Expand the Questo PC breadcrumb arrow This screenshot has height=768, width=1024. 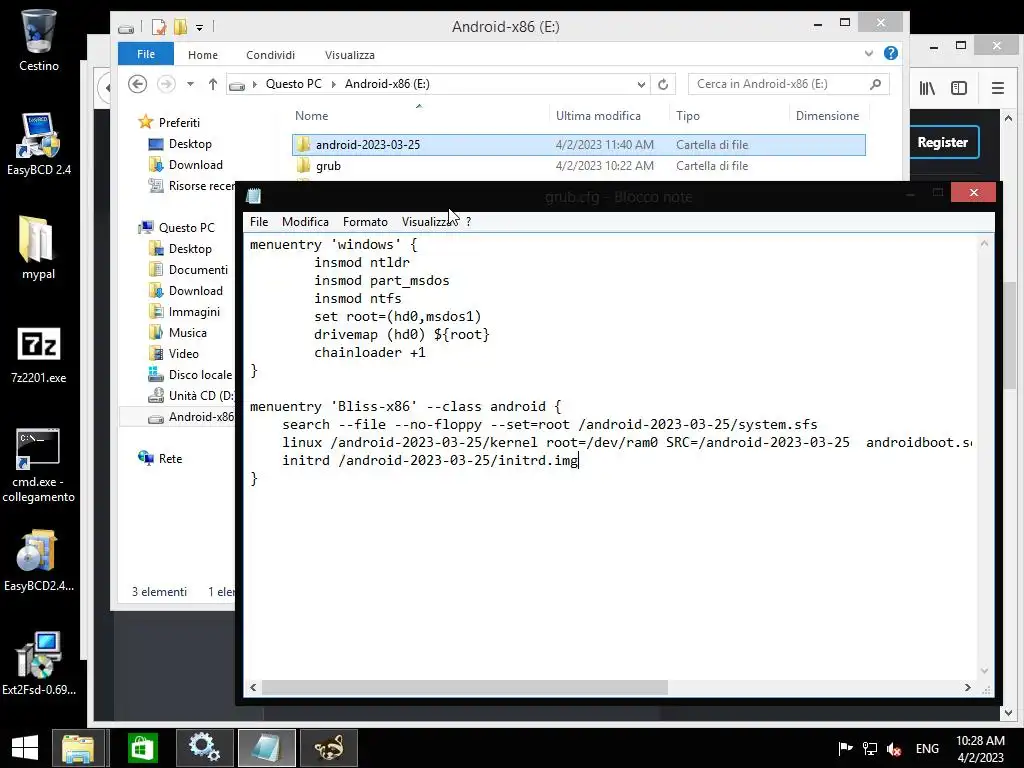pyautogui.click(x=333, y=84)
